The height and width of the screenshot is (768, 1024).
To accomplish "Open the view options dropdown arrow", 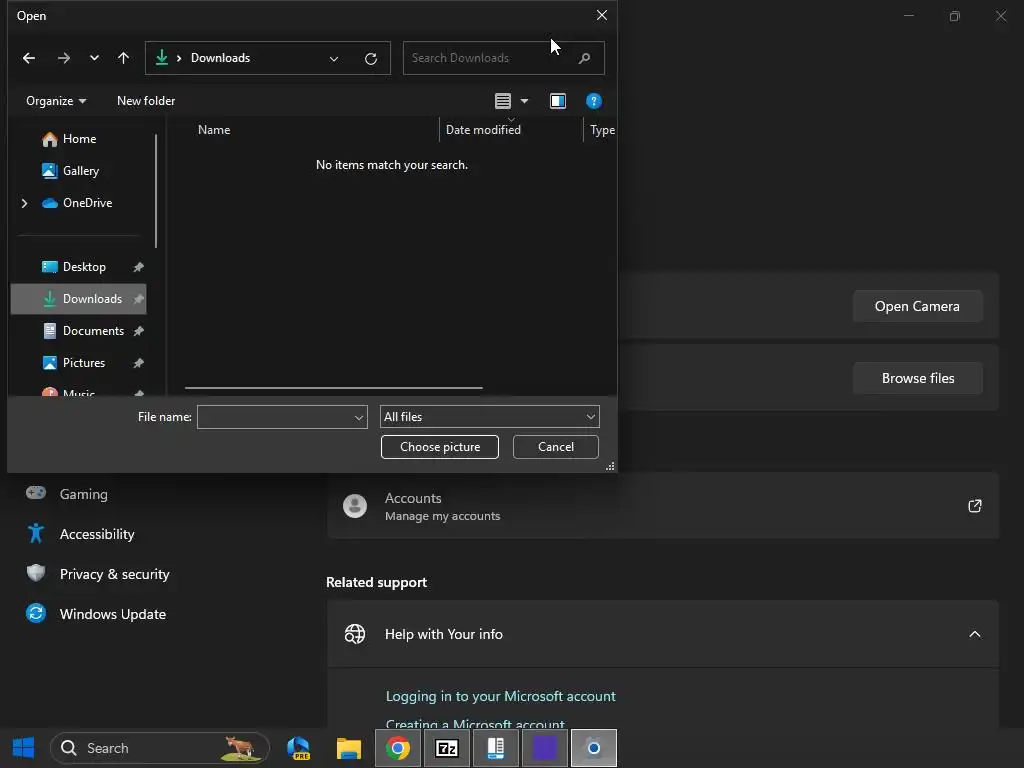I will click(x=524, y=101).
